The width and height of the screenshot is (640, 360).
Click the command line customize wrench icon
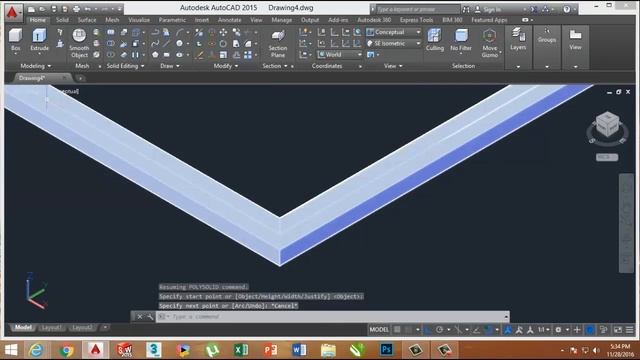(150, 316)
